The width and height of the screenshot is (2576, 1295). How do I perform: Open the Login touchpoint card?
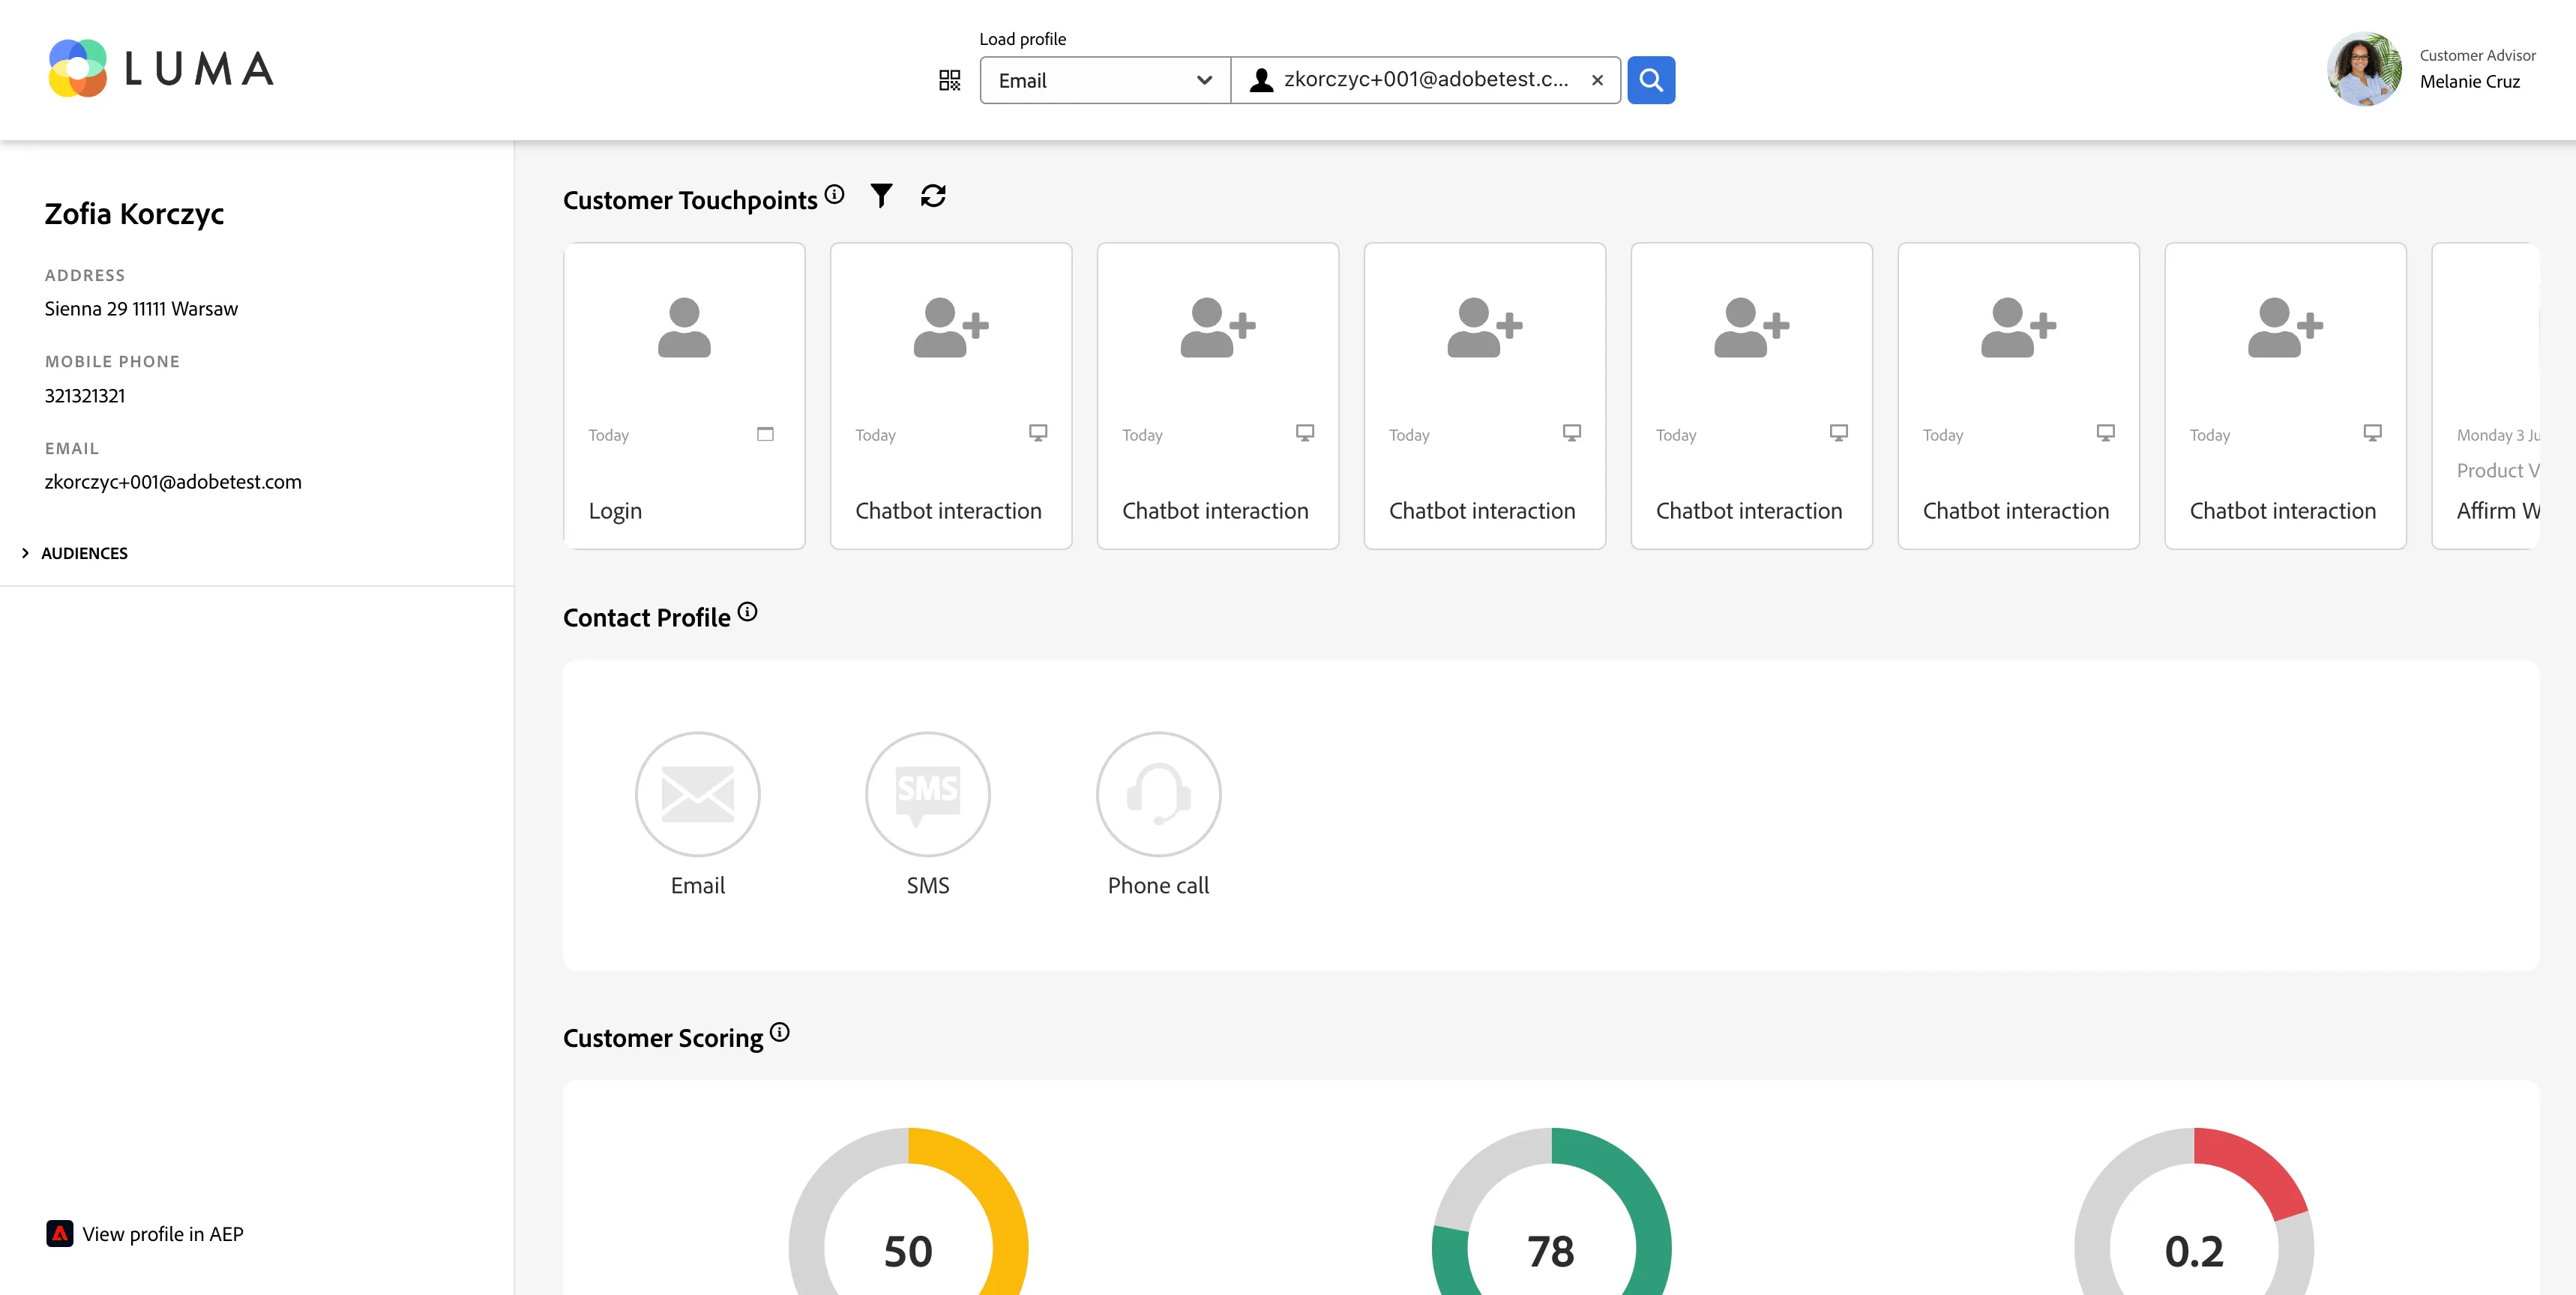pos(684,396)
